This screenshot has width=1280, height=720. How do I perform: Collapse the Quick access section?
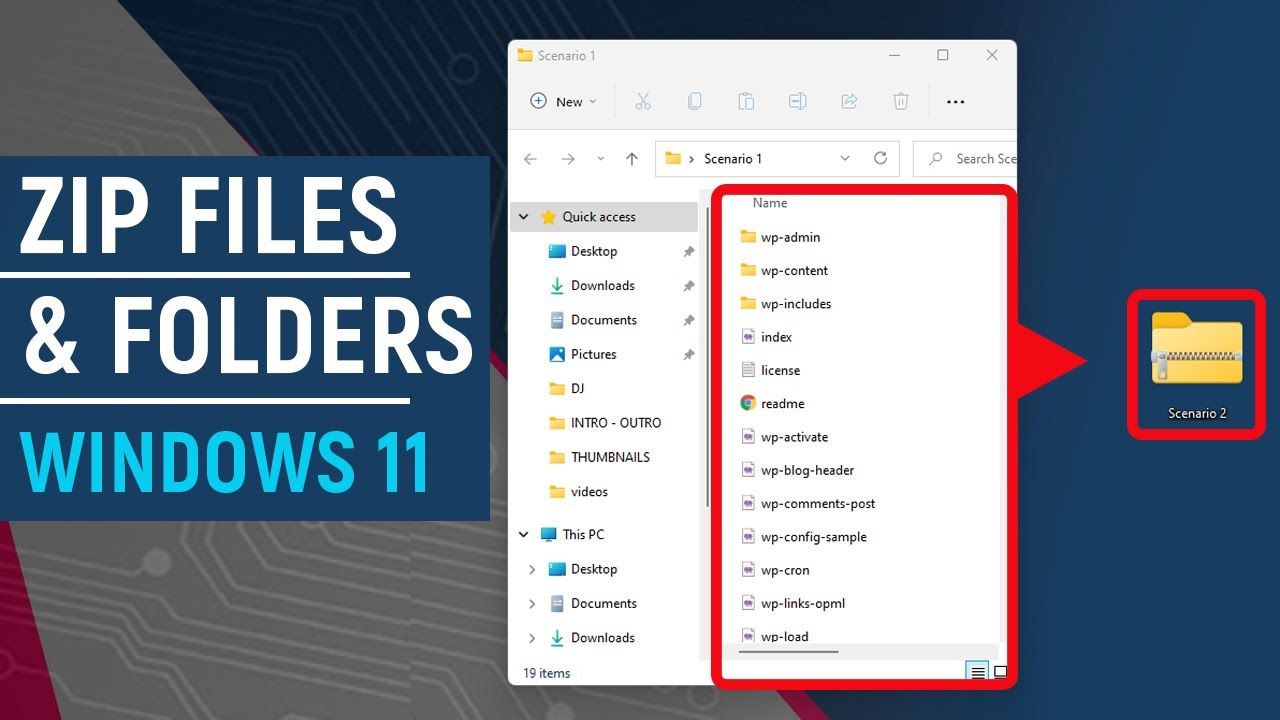(524, 217)
